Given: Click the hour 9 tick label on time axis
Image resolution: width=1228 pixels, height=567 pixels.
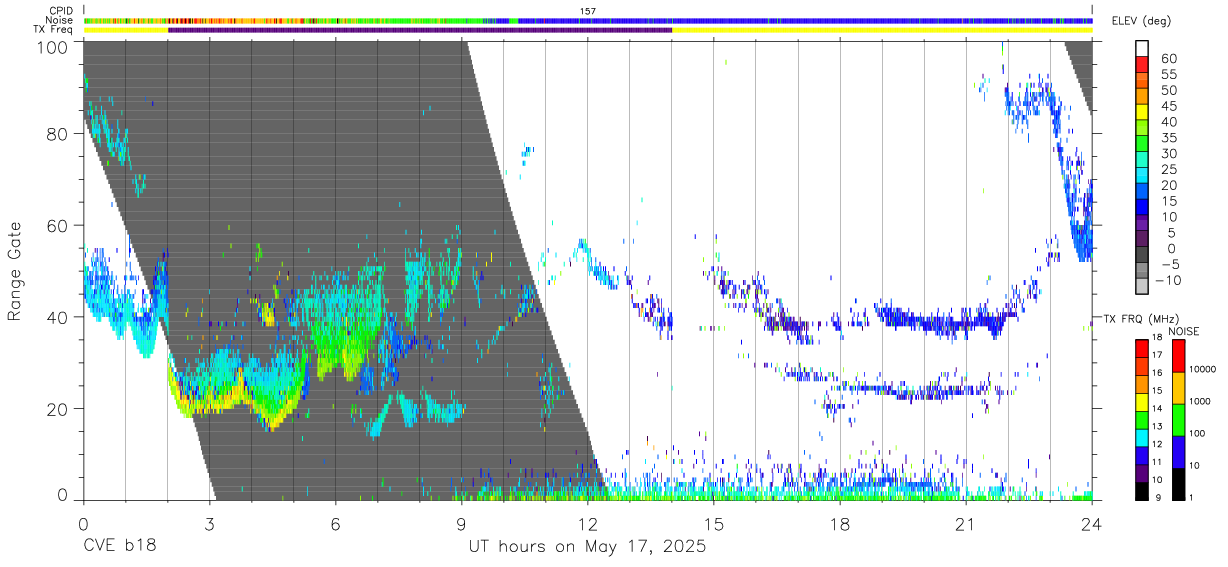Looking at the screenshot, I should pyautogui.click(x=462, y=524).
